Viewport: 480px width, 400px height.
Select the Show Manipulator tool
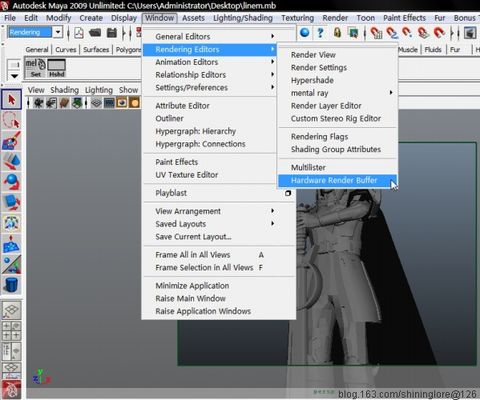12,264
